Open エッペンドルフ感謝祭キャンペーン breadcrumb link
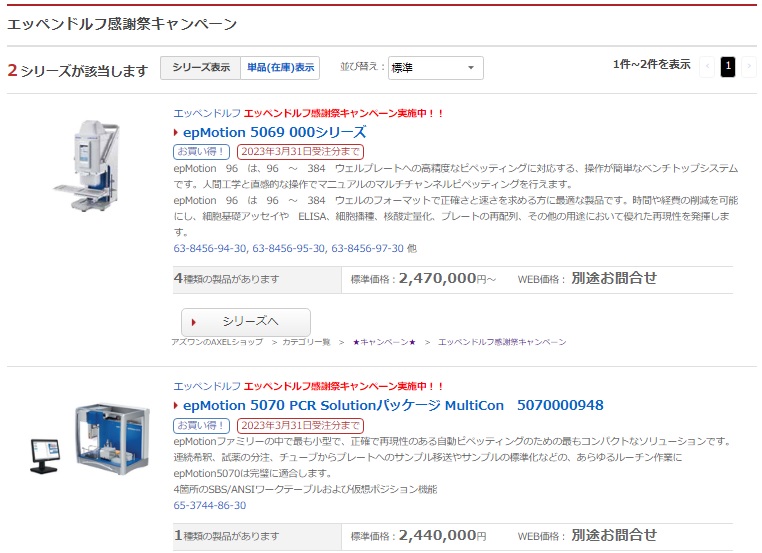This screenshot has width=762, height=553. coord(502,342)
